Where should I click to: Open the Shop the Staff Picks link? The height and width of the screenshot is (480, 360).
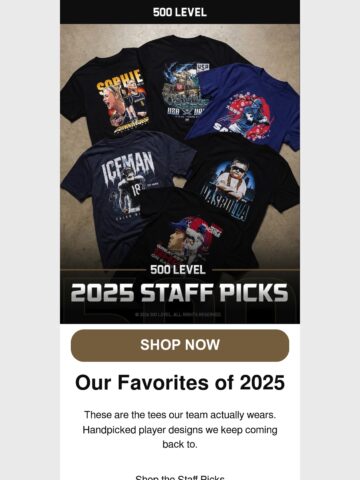pos(180,477)
